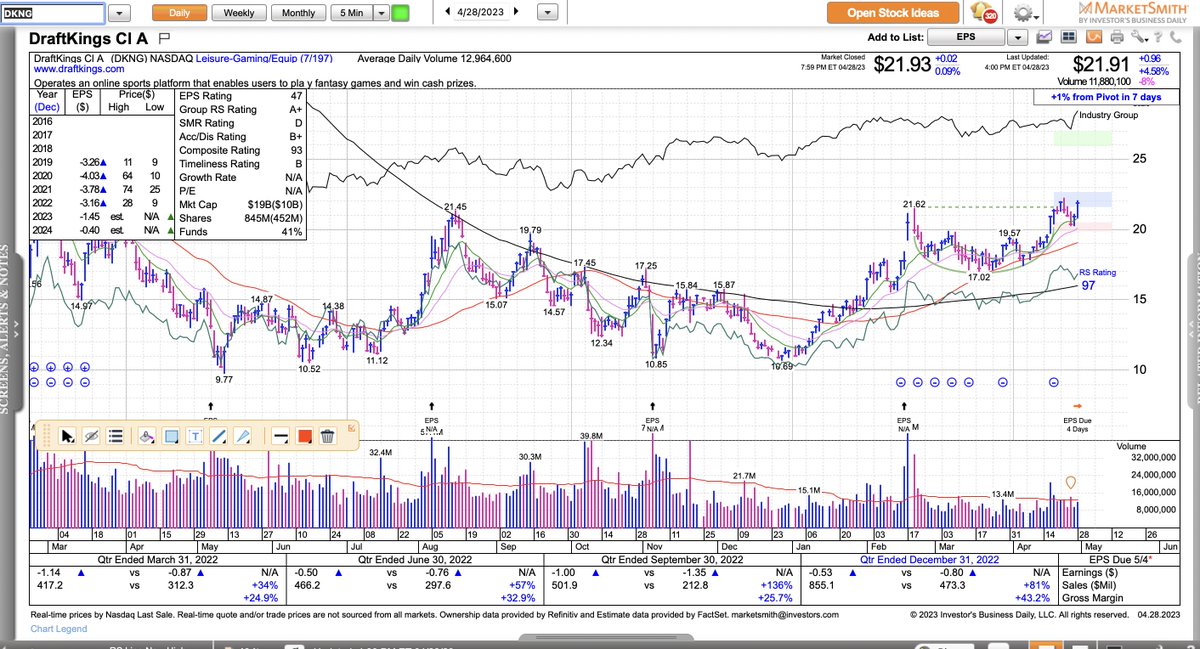Select the text box tool
The image size is (1200, 649).
click(195, 436)
